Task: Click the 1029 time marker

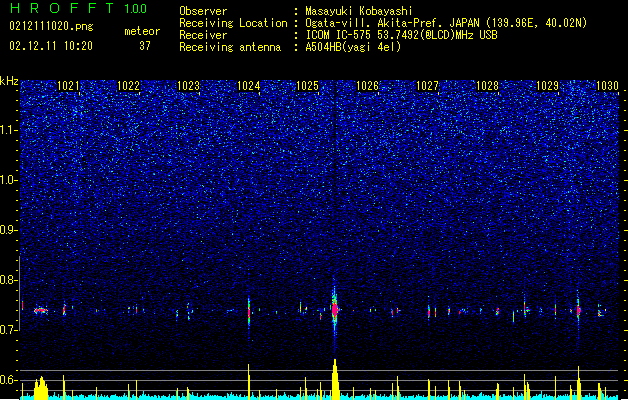Action: point(548,86)
